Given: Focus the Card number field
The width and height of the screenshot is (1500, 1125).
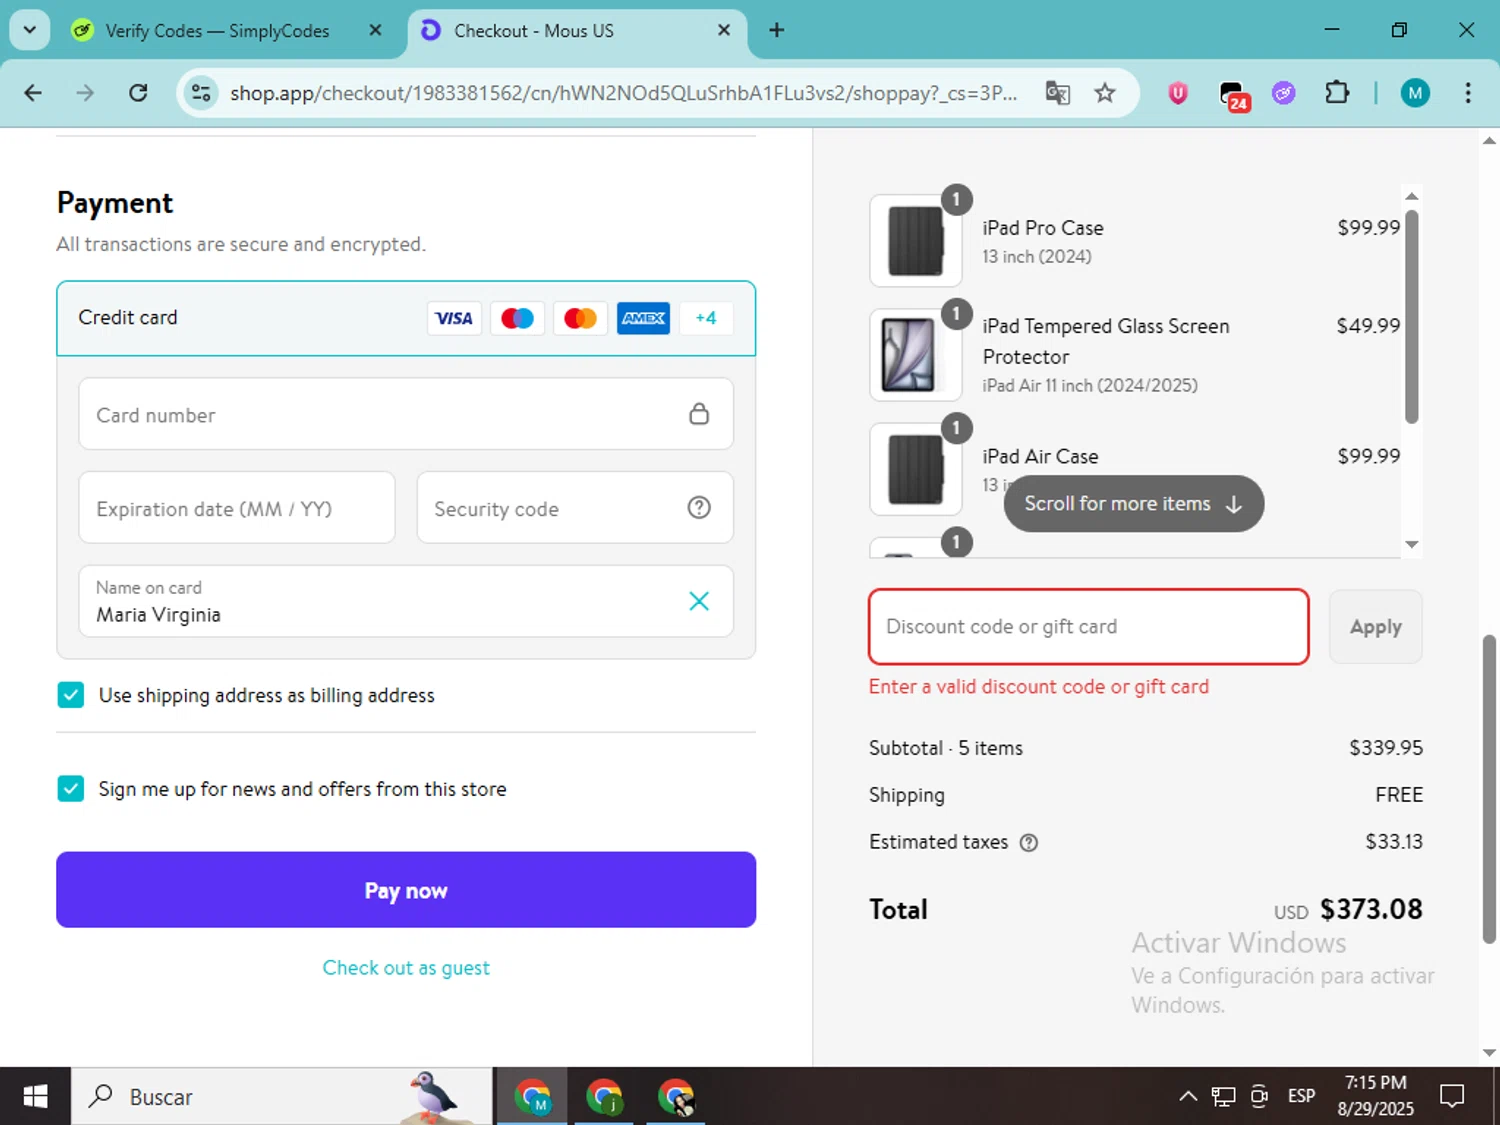Looking at the screenshot, I should [406, 414].
